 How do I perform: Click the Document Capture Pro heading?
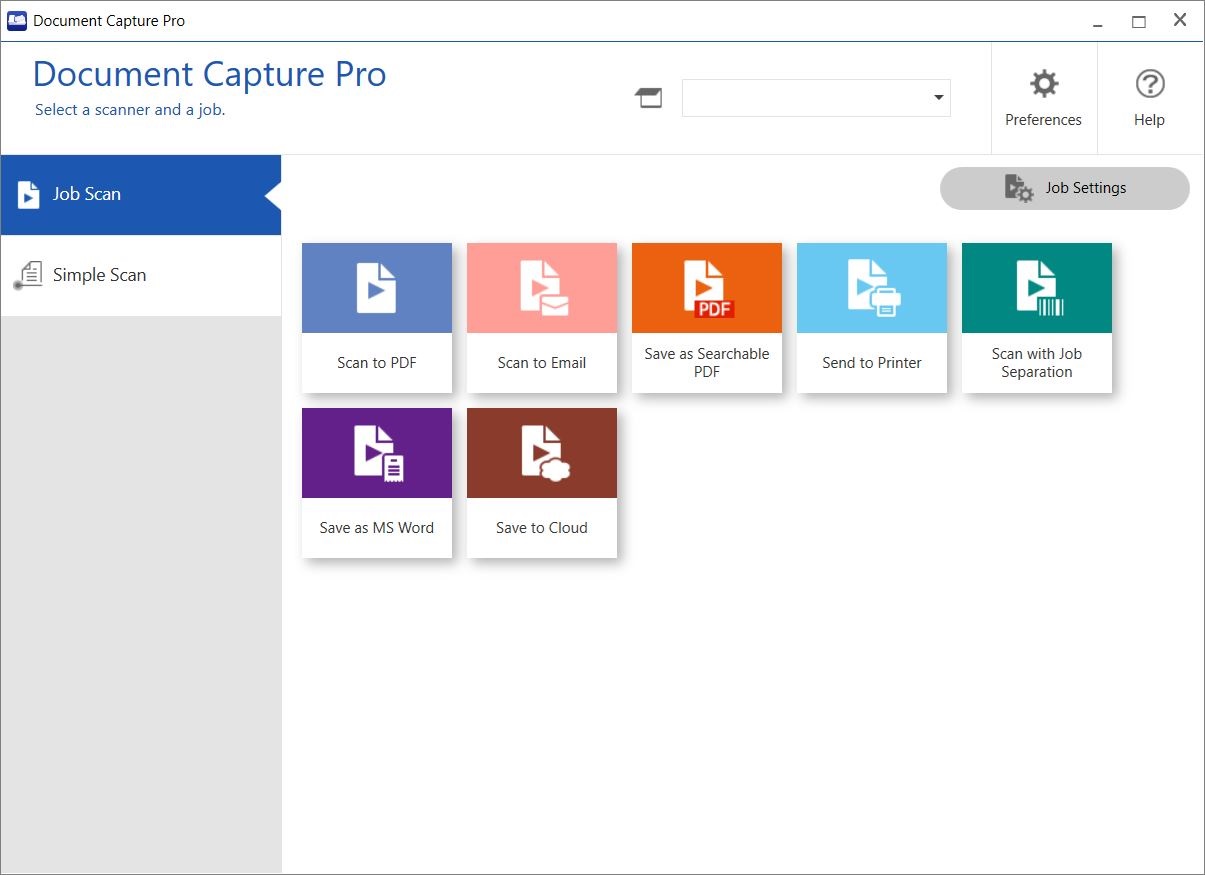click(209, 74)
